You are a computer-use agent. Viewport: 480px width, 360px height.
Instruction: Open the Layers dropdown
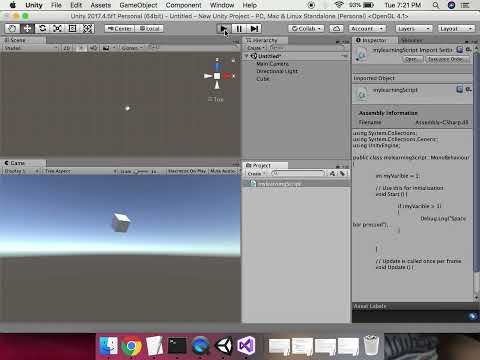[414, 29]
